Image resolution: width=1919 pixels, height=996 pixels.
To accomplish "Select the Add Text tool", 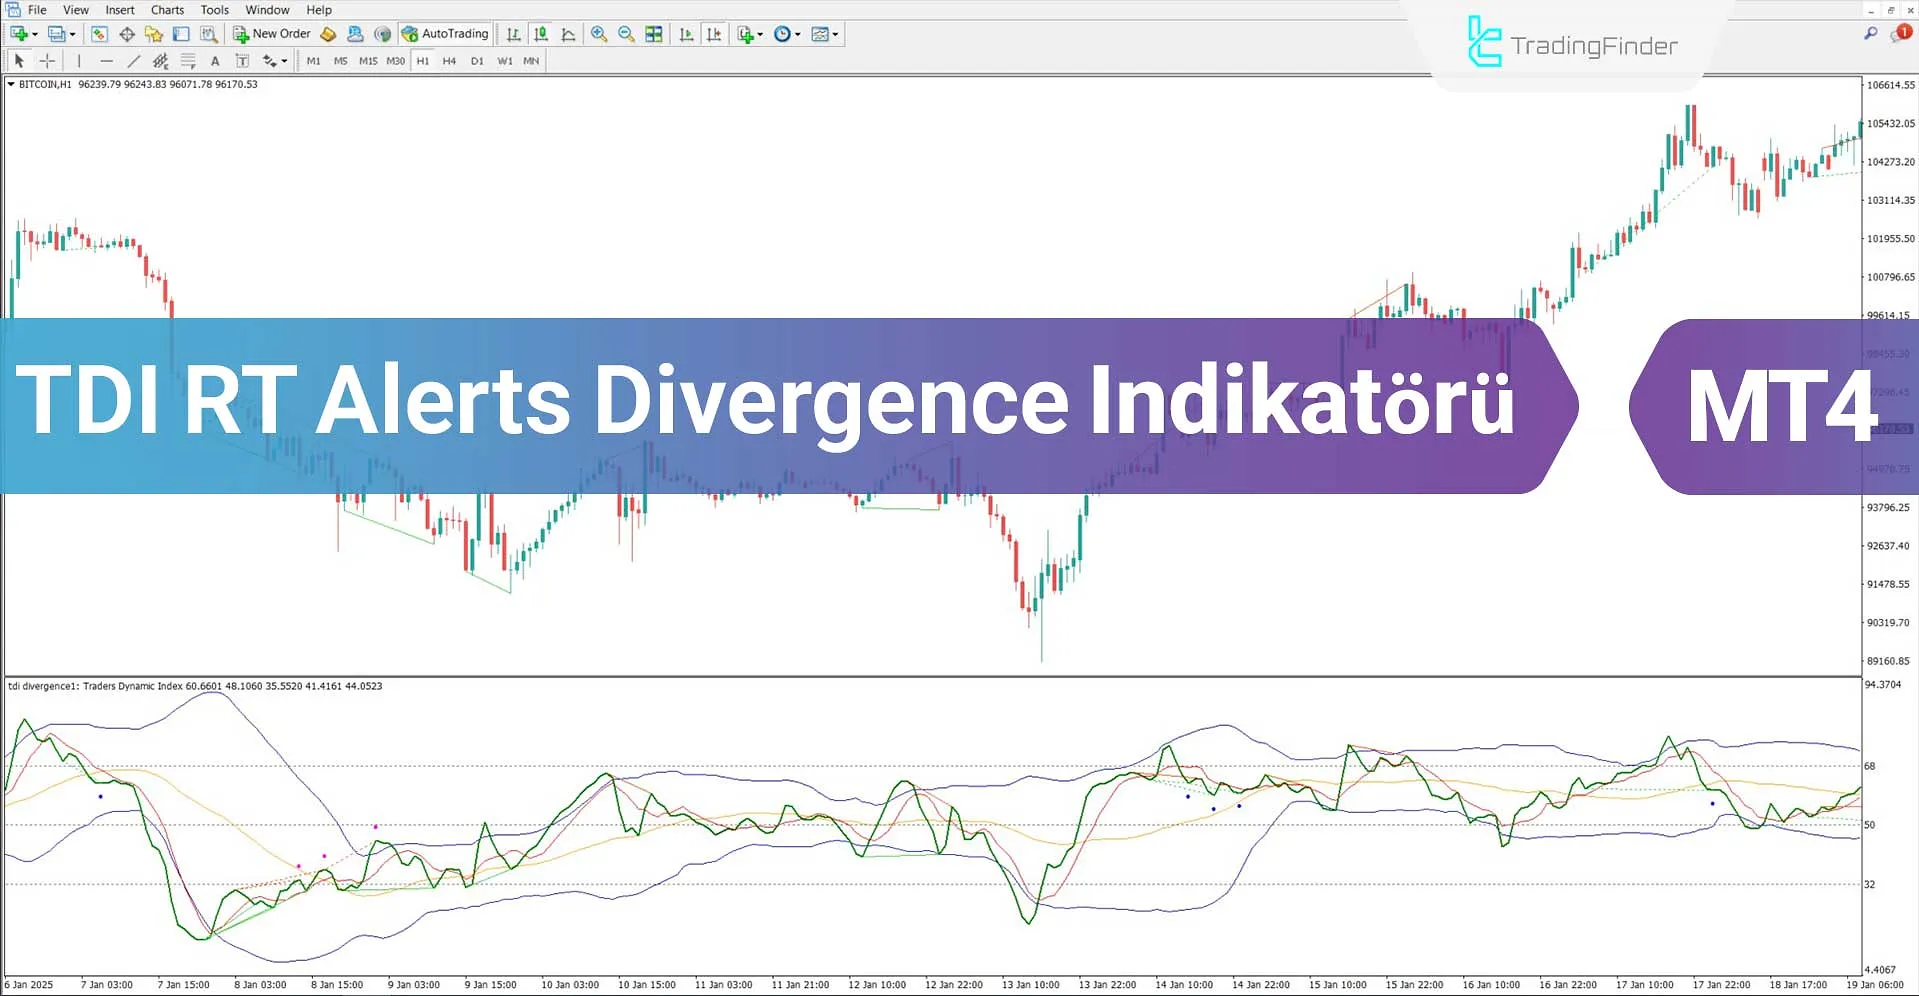I will pyautogui.click(x=215, y=60).
